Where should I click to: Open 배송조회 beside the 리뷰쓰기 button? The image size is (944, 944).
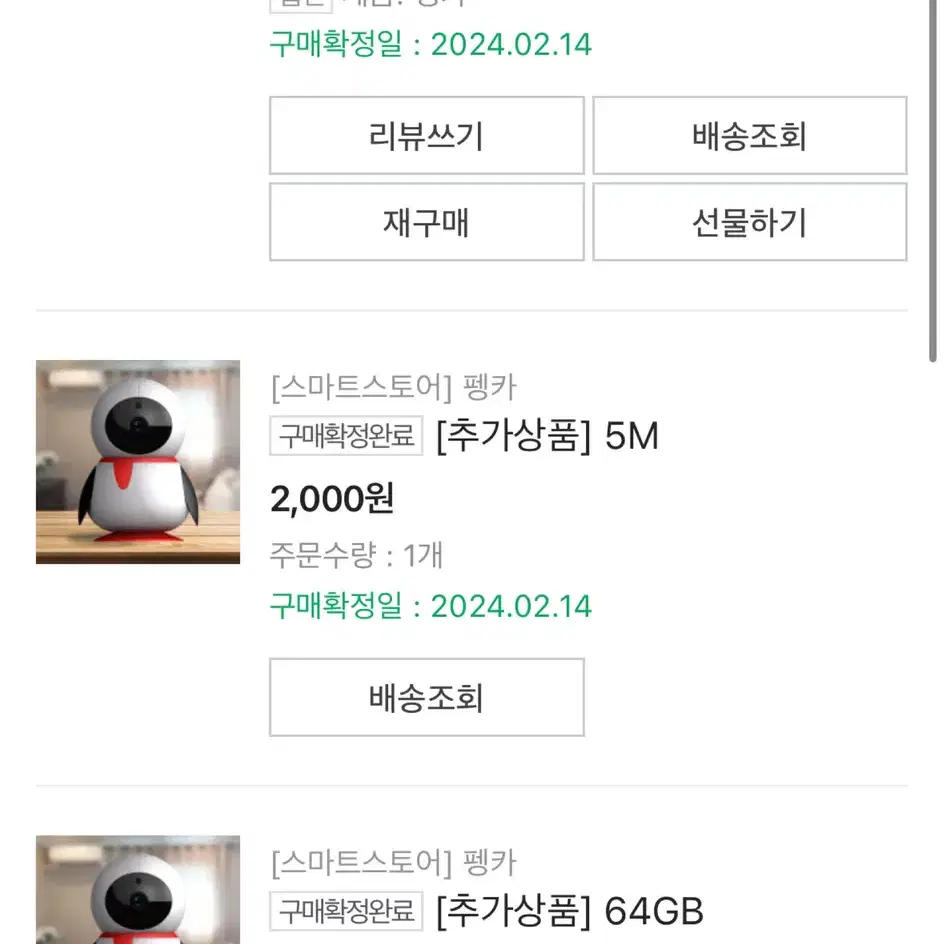click(x=750, y=135)
